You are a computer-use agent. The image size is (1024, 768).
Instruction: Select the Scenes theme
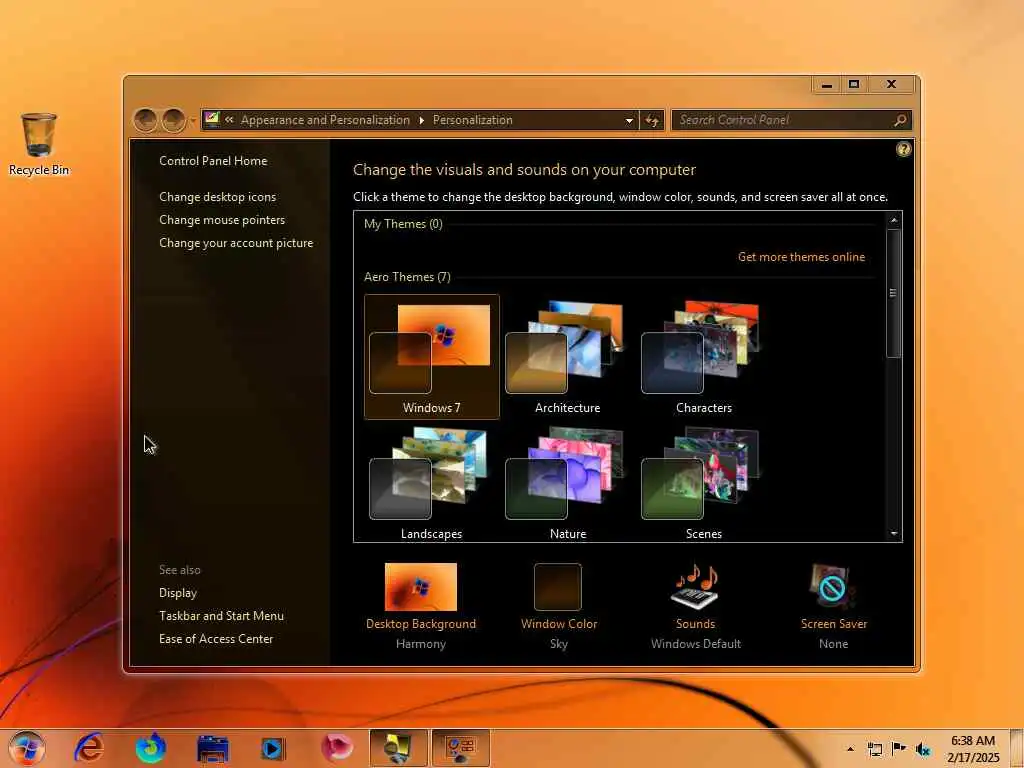pyautogui.click(x=703, y=483)
